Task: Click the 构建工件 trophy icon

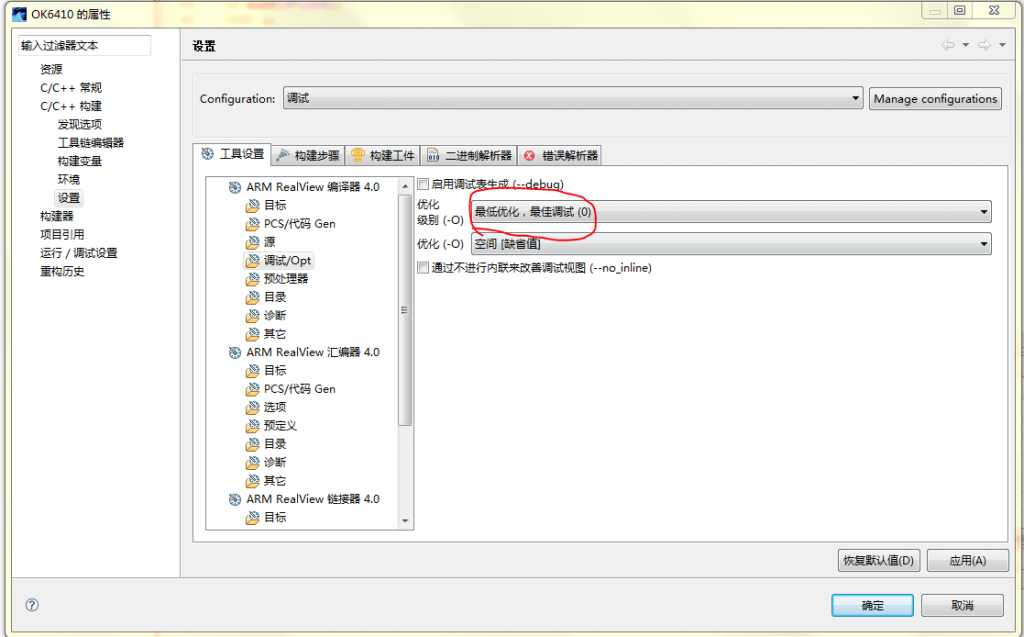Action: (358, 155)
